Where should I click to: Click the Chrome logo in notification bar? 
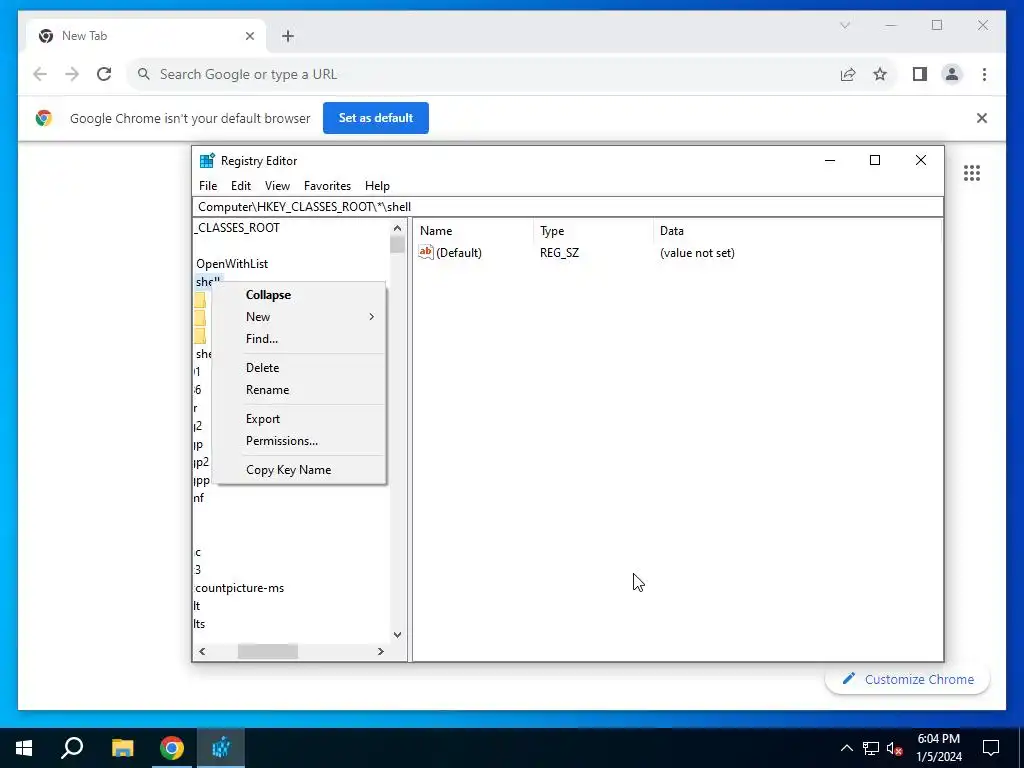pyautogui.click(x=44, y=118)
